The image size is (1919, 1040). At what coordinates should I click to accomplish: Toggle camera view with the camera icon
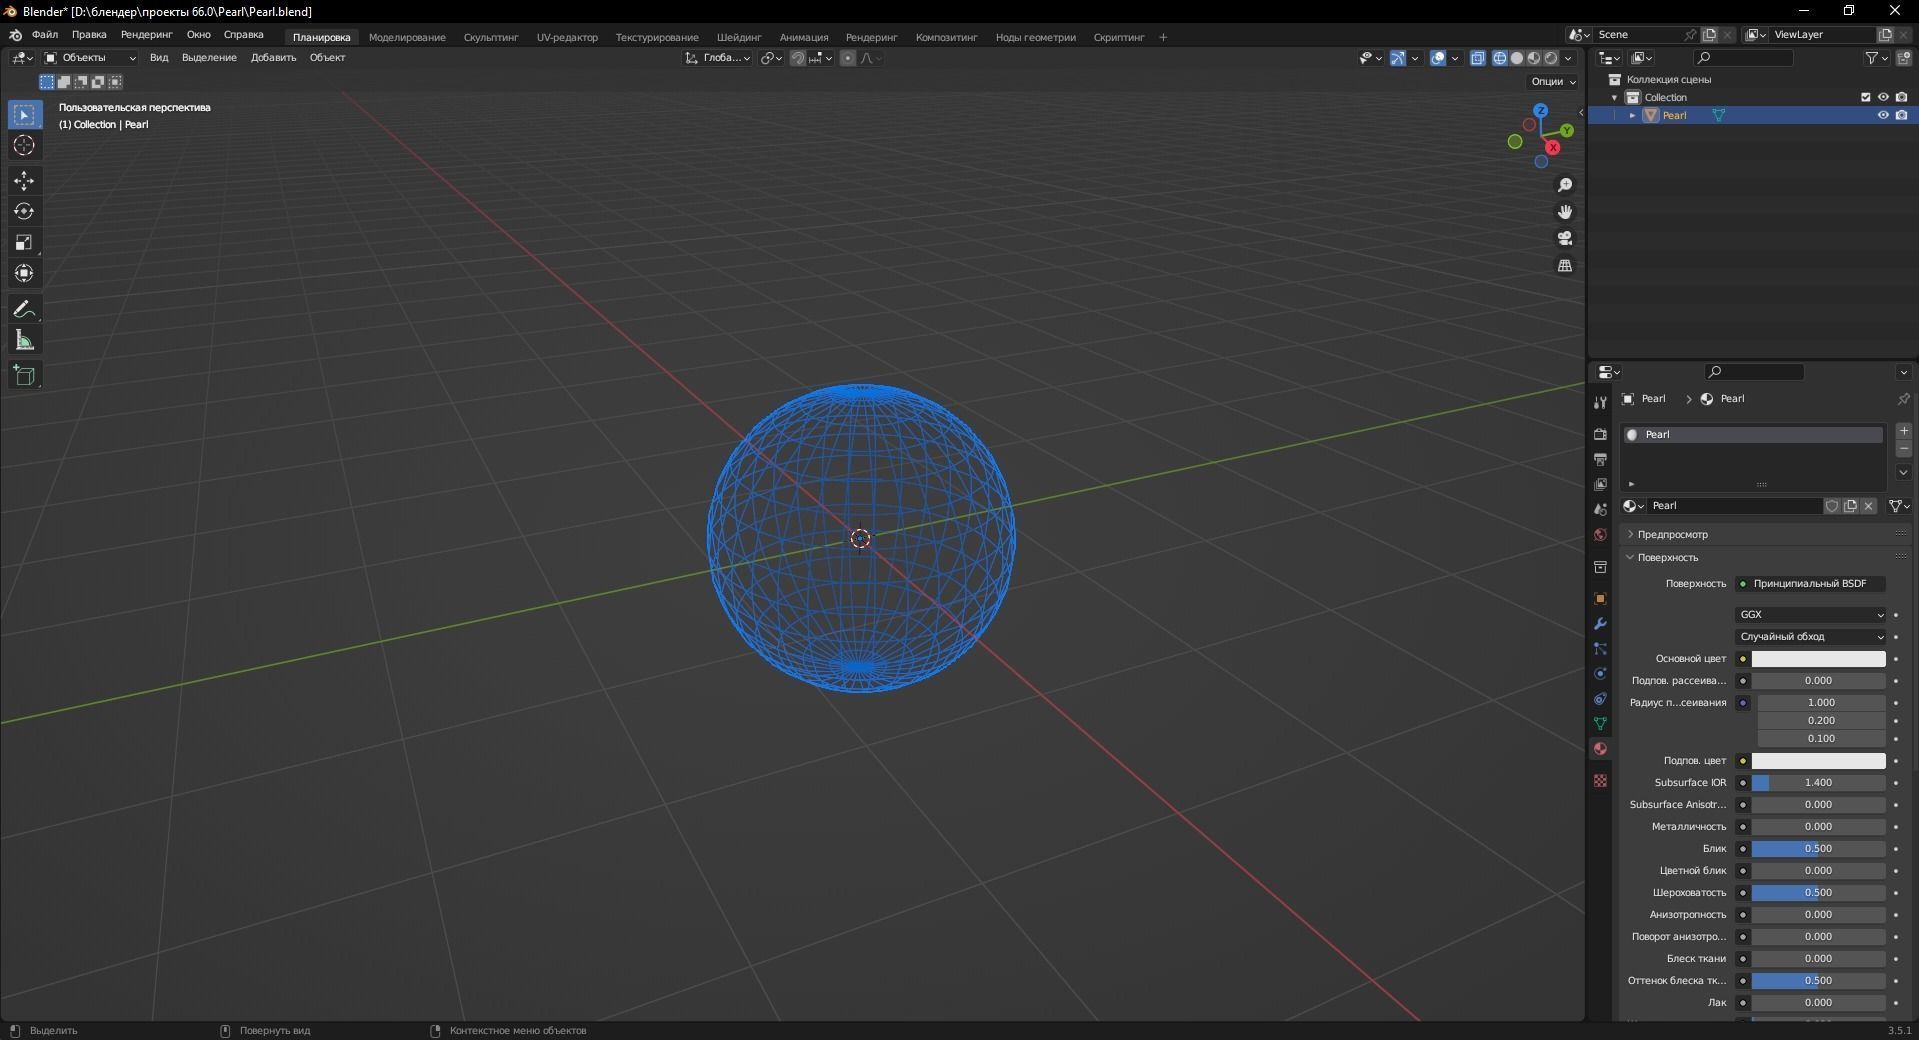tap(1565, 238)
